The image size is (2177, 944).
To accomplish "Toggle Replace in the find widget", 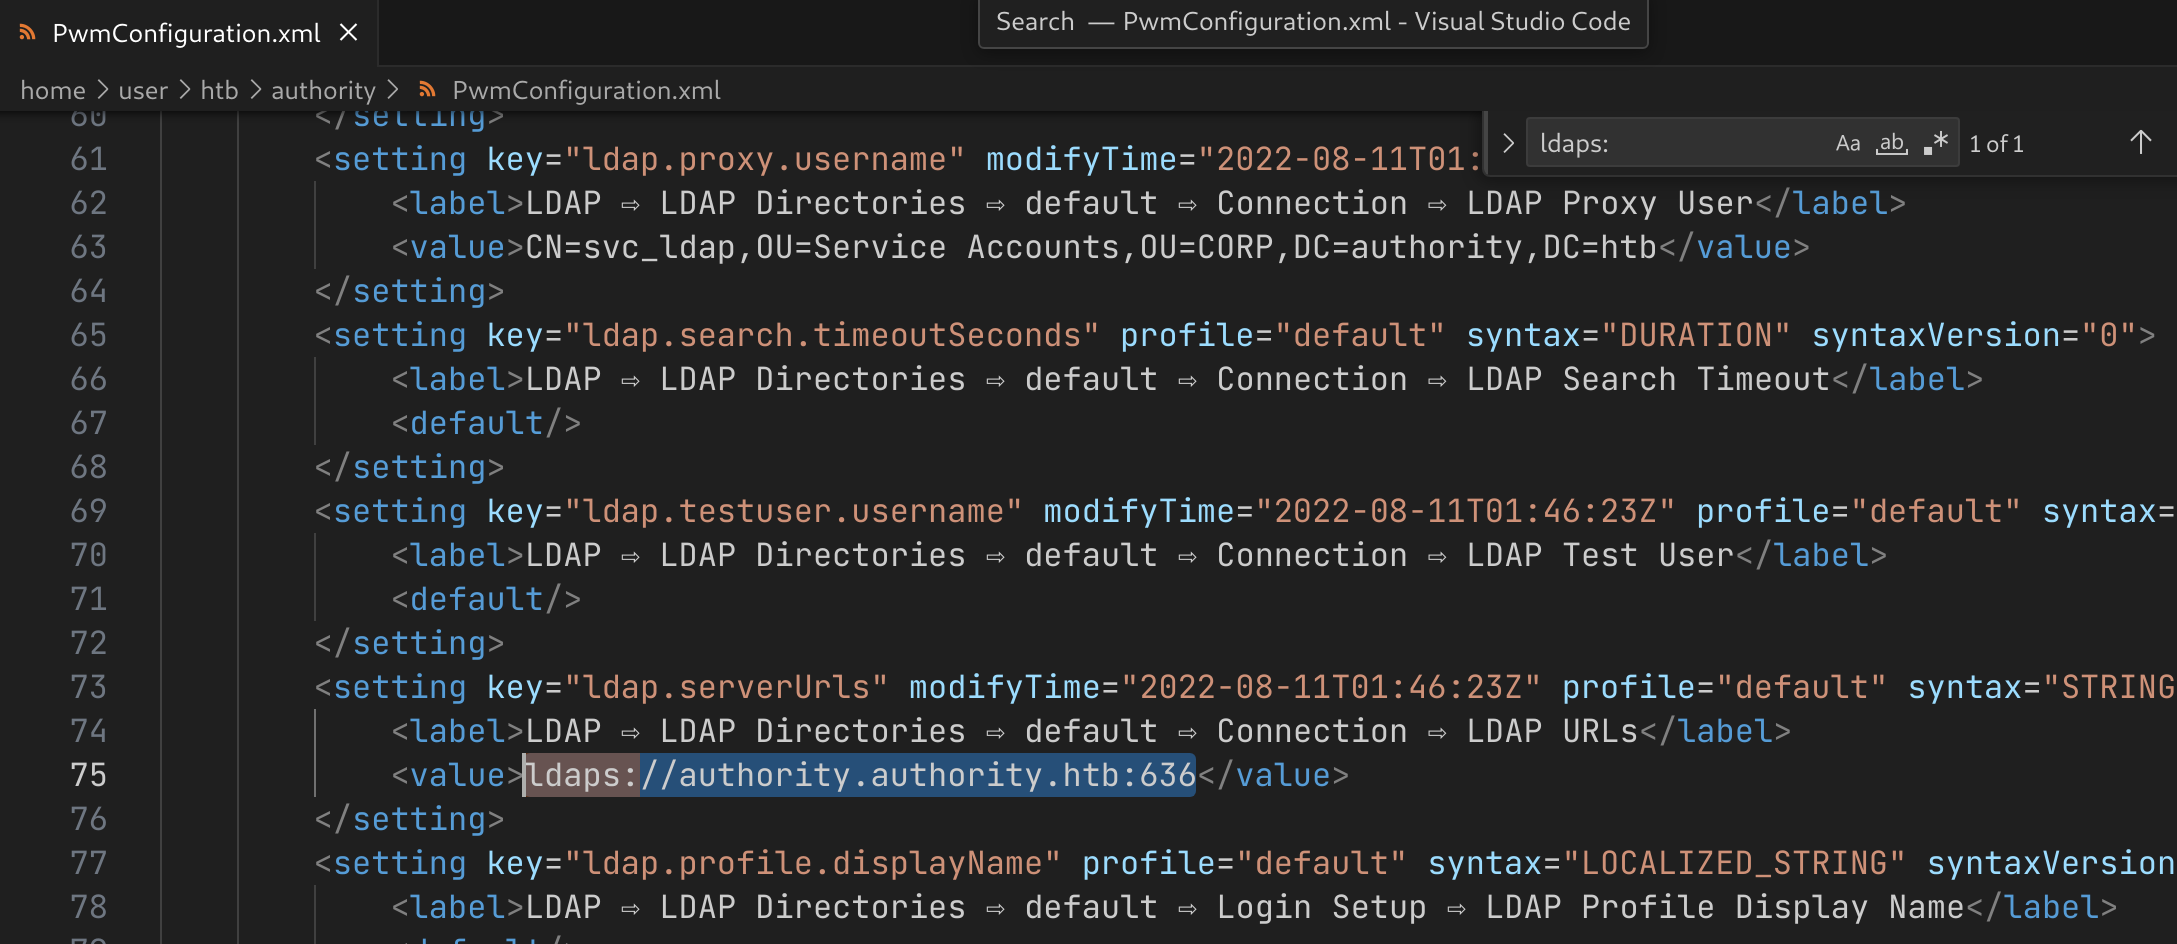I will coord(1507,143).
